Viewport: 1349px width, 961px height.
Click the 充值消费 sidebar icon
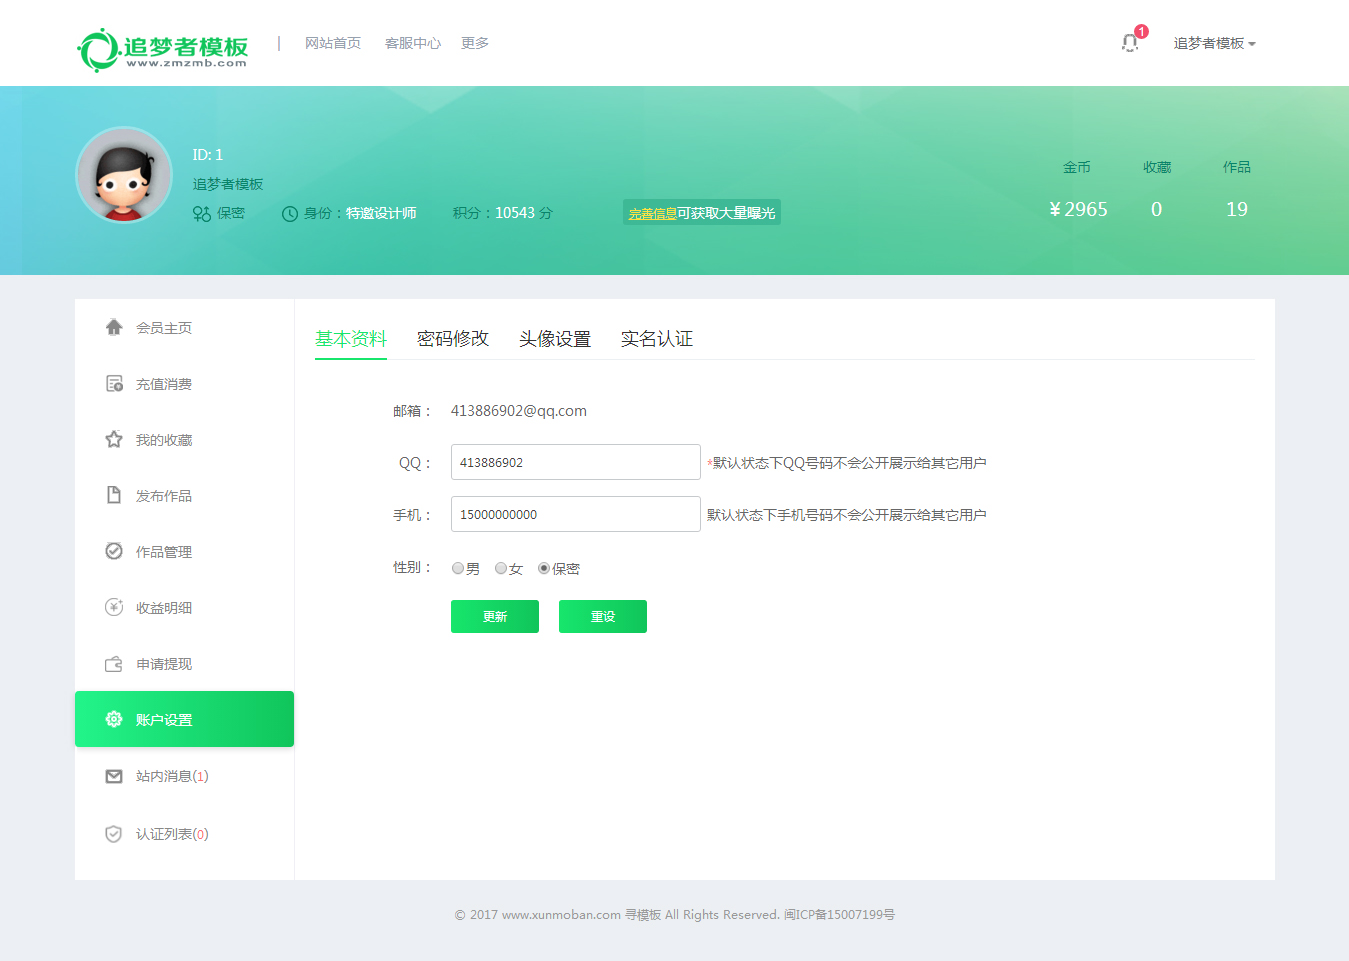tap(114, 384)
